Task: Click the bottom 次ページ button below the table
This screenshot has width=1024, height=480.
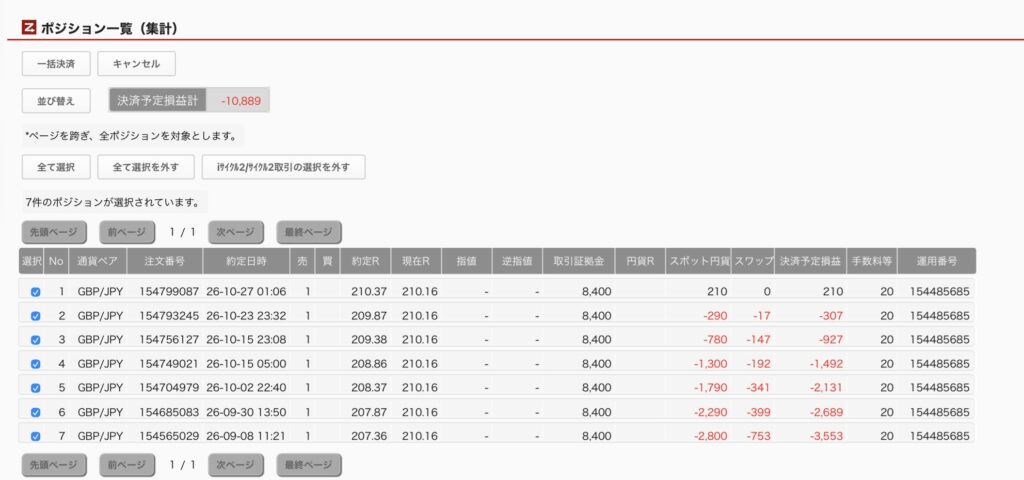Action: click(x=236, y=465)
